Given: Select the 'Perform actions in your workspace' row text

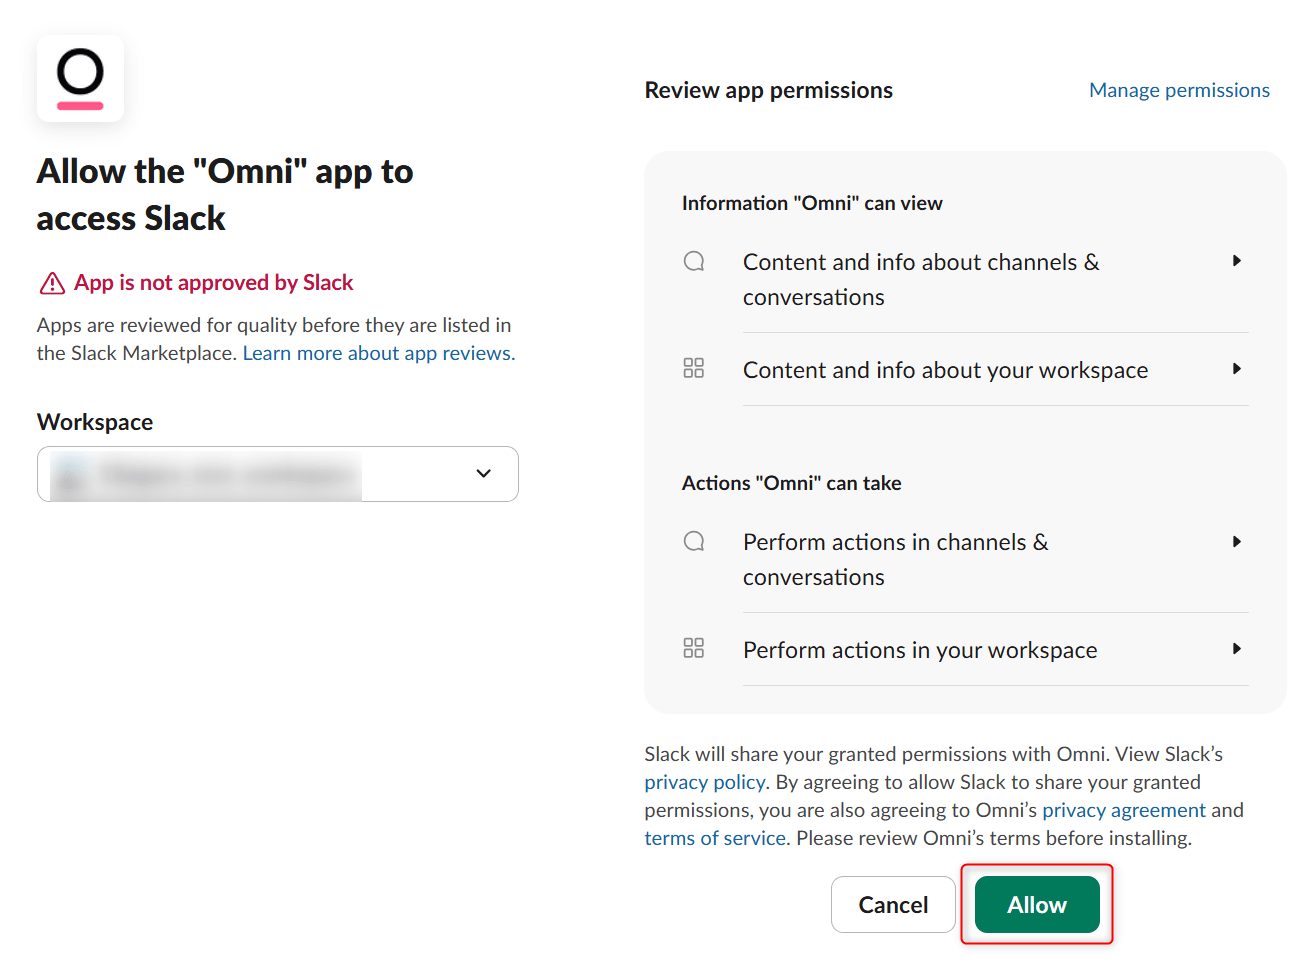Looking at the screenshot, I should 920,650.
